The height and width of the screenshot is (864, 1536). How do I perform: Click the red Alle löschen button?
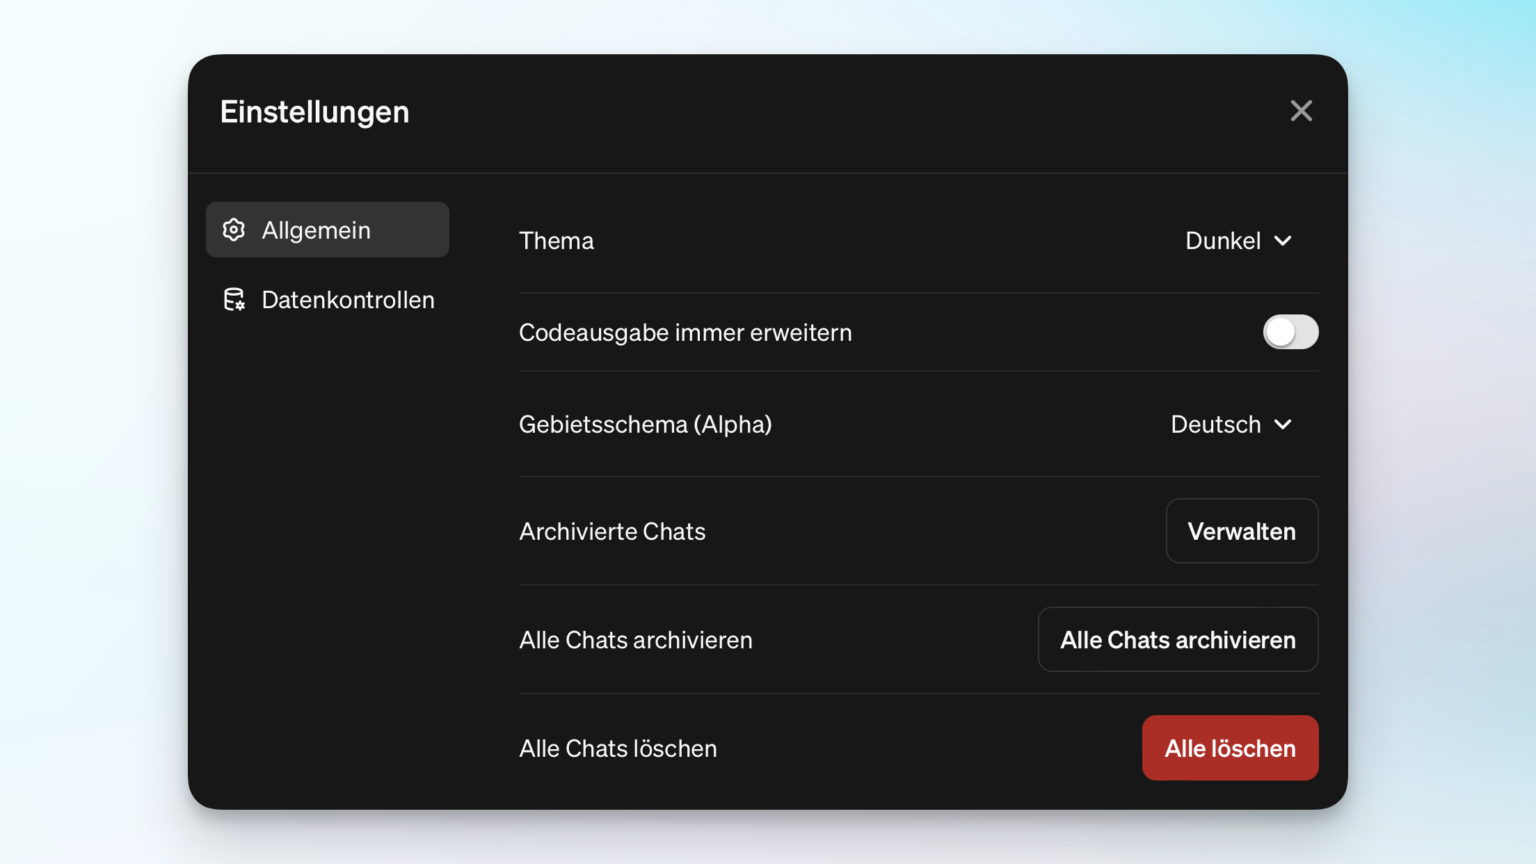click(1230, 747)
